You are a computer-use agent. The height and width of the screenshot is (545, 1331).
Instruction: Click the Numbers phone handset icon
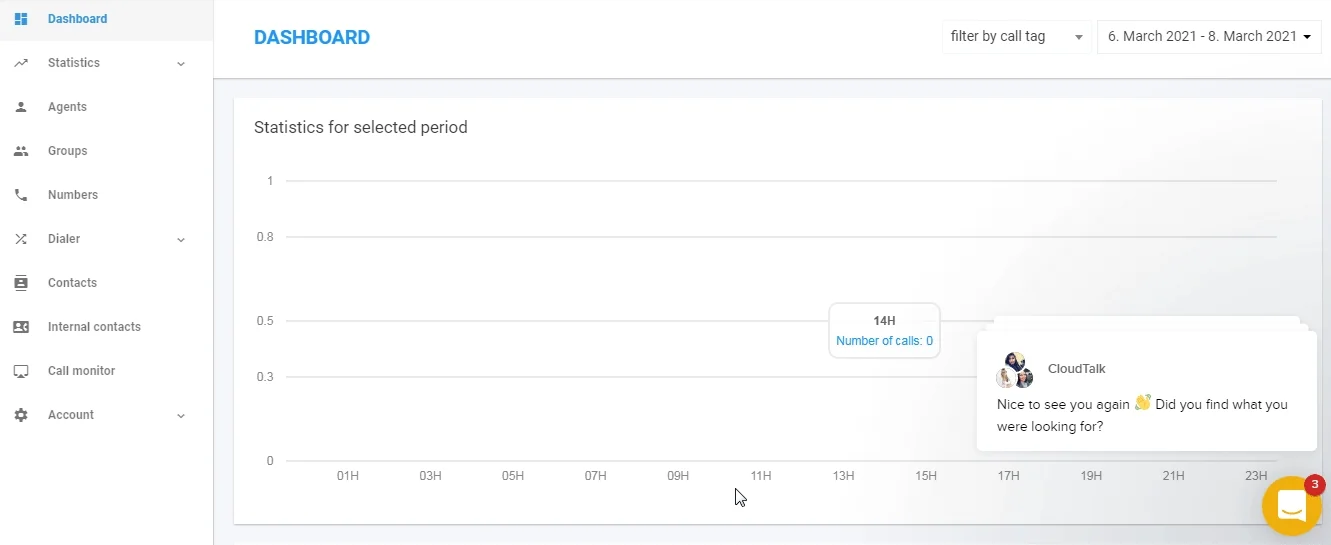[21, 195]
